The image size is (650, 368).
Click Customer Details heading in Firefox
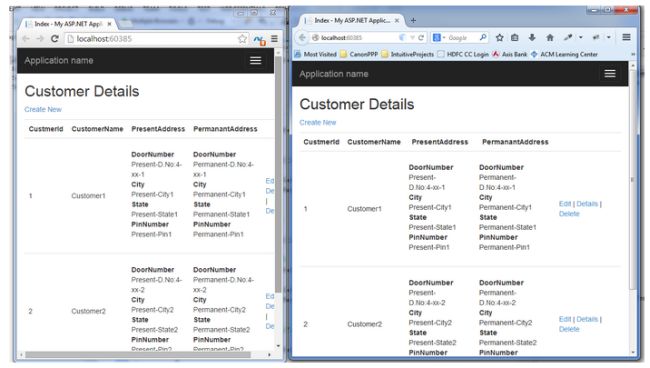pyautogui.click(x=357, y=104)
